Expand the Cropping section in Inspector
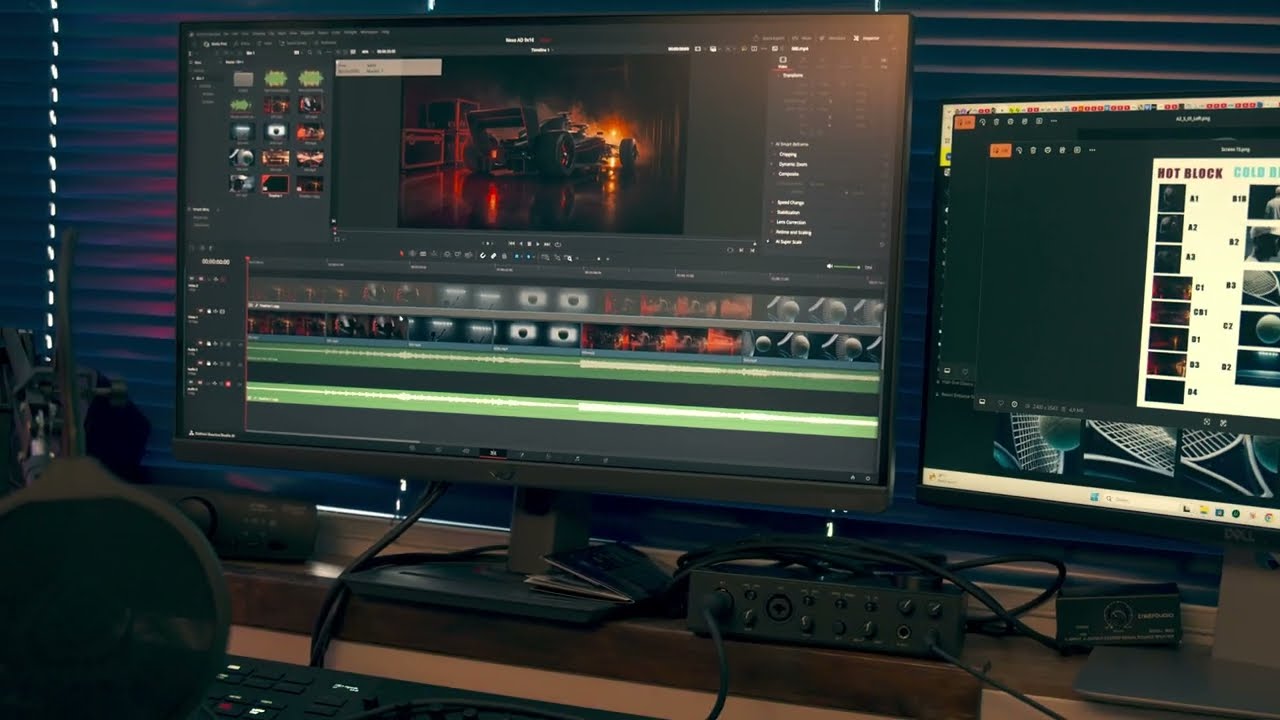 [x=788, y=154]
